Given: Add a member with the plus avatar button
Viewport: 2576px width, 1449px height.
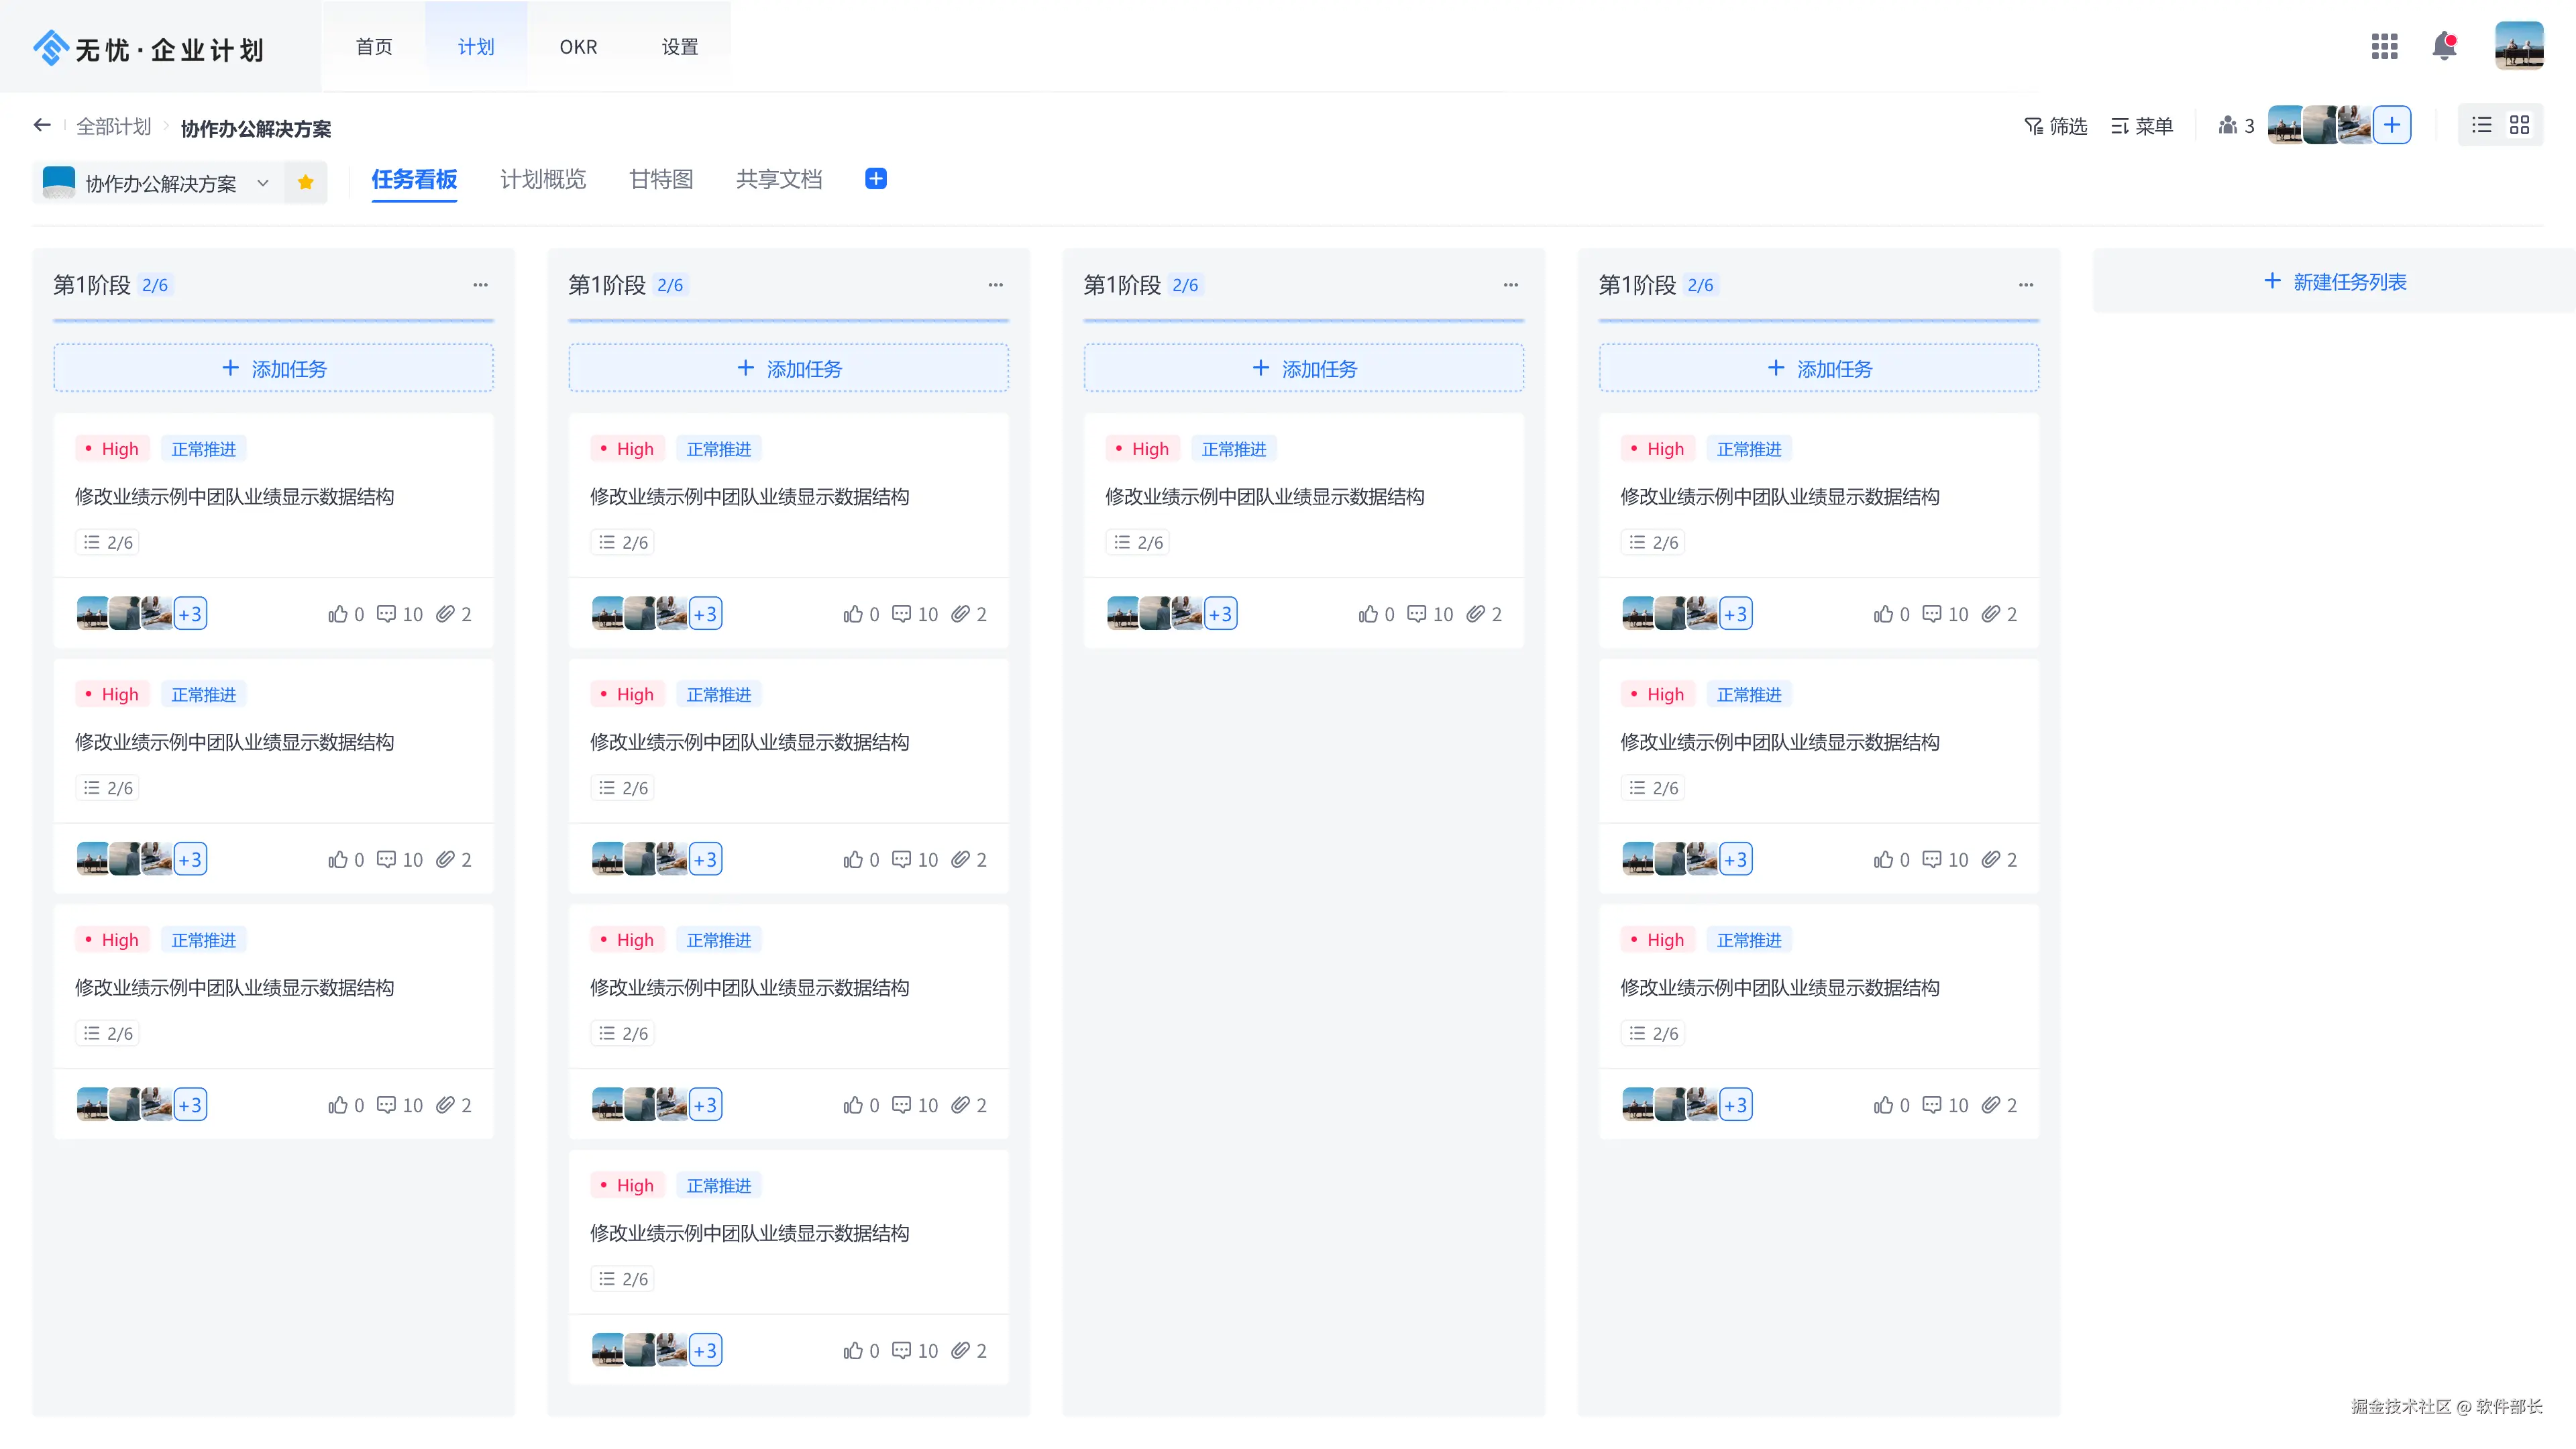Looking at the screenshot, I should point(2391,125).
